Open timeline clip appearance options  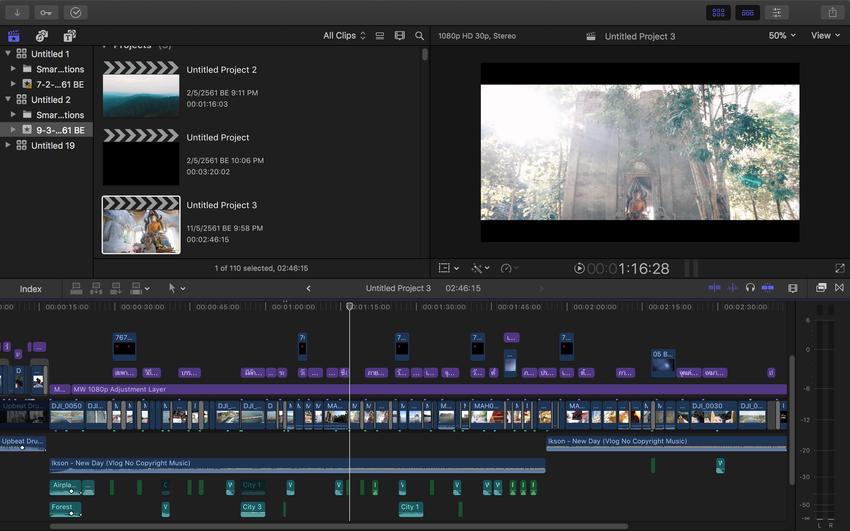[x=793, y=288]
